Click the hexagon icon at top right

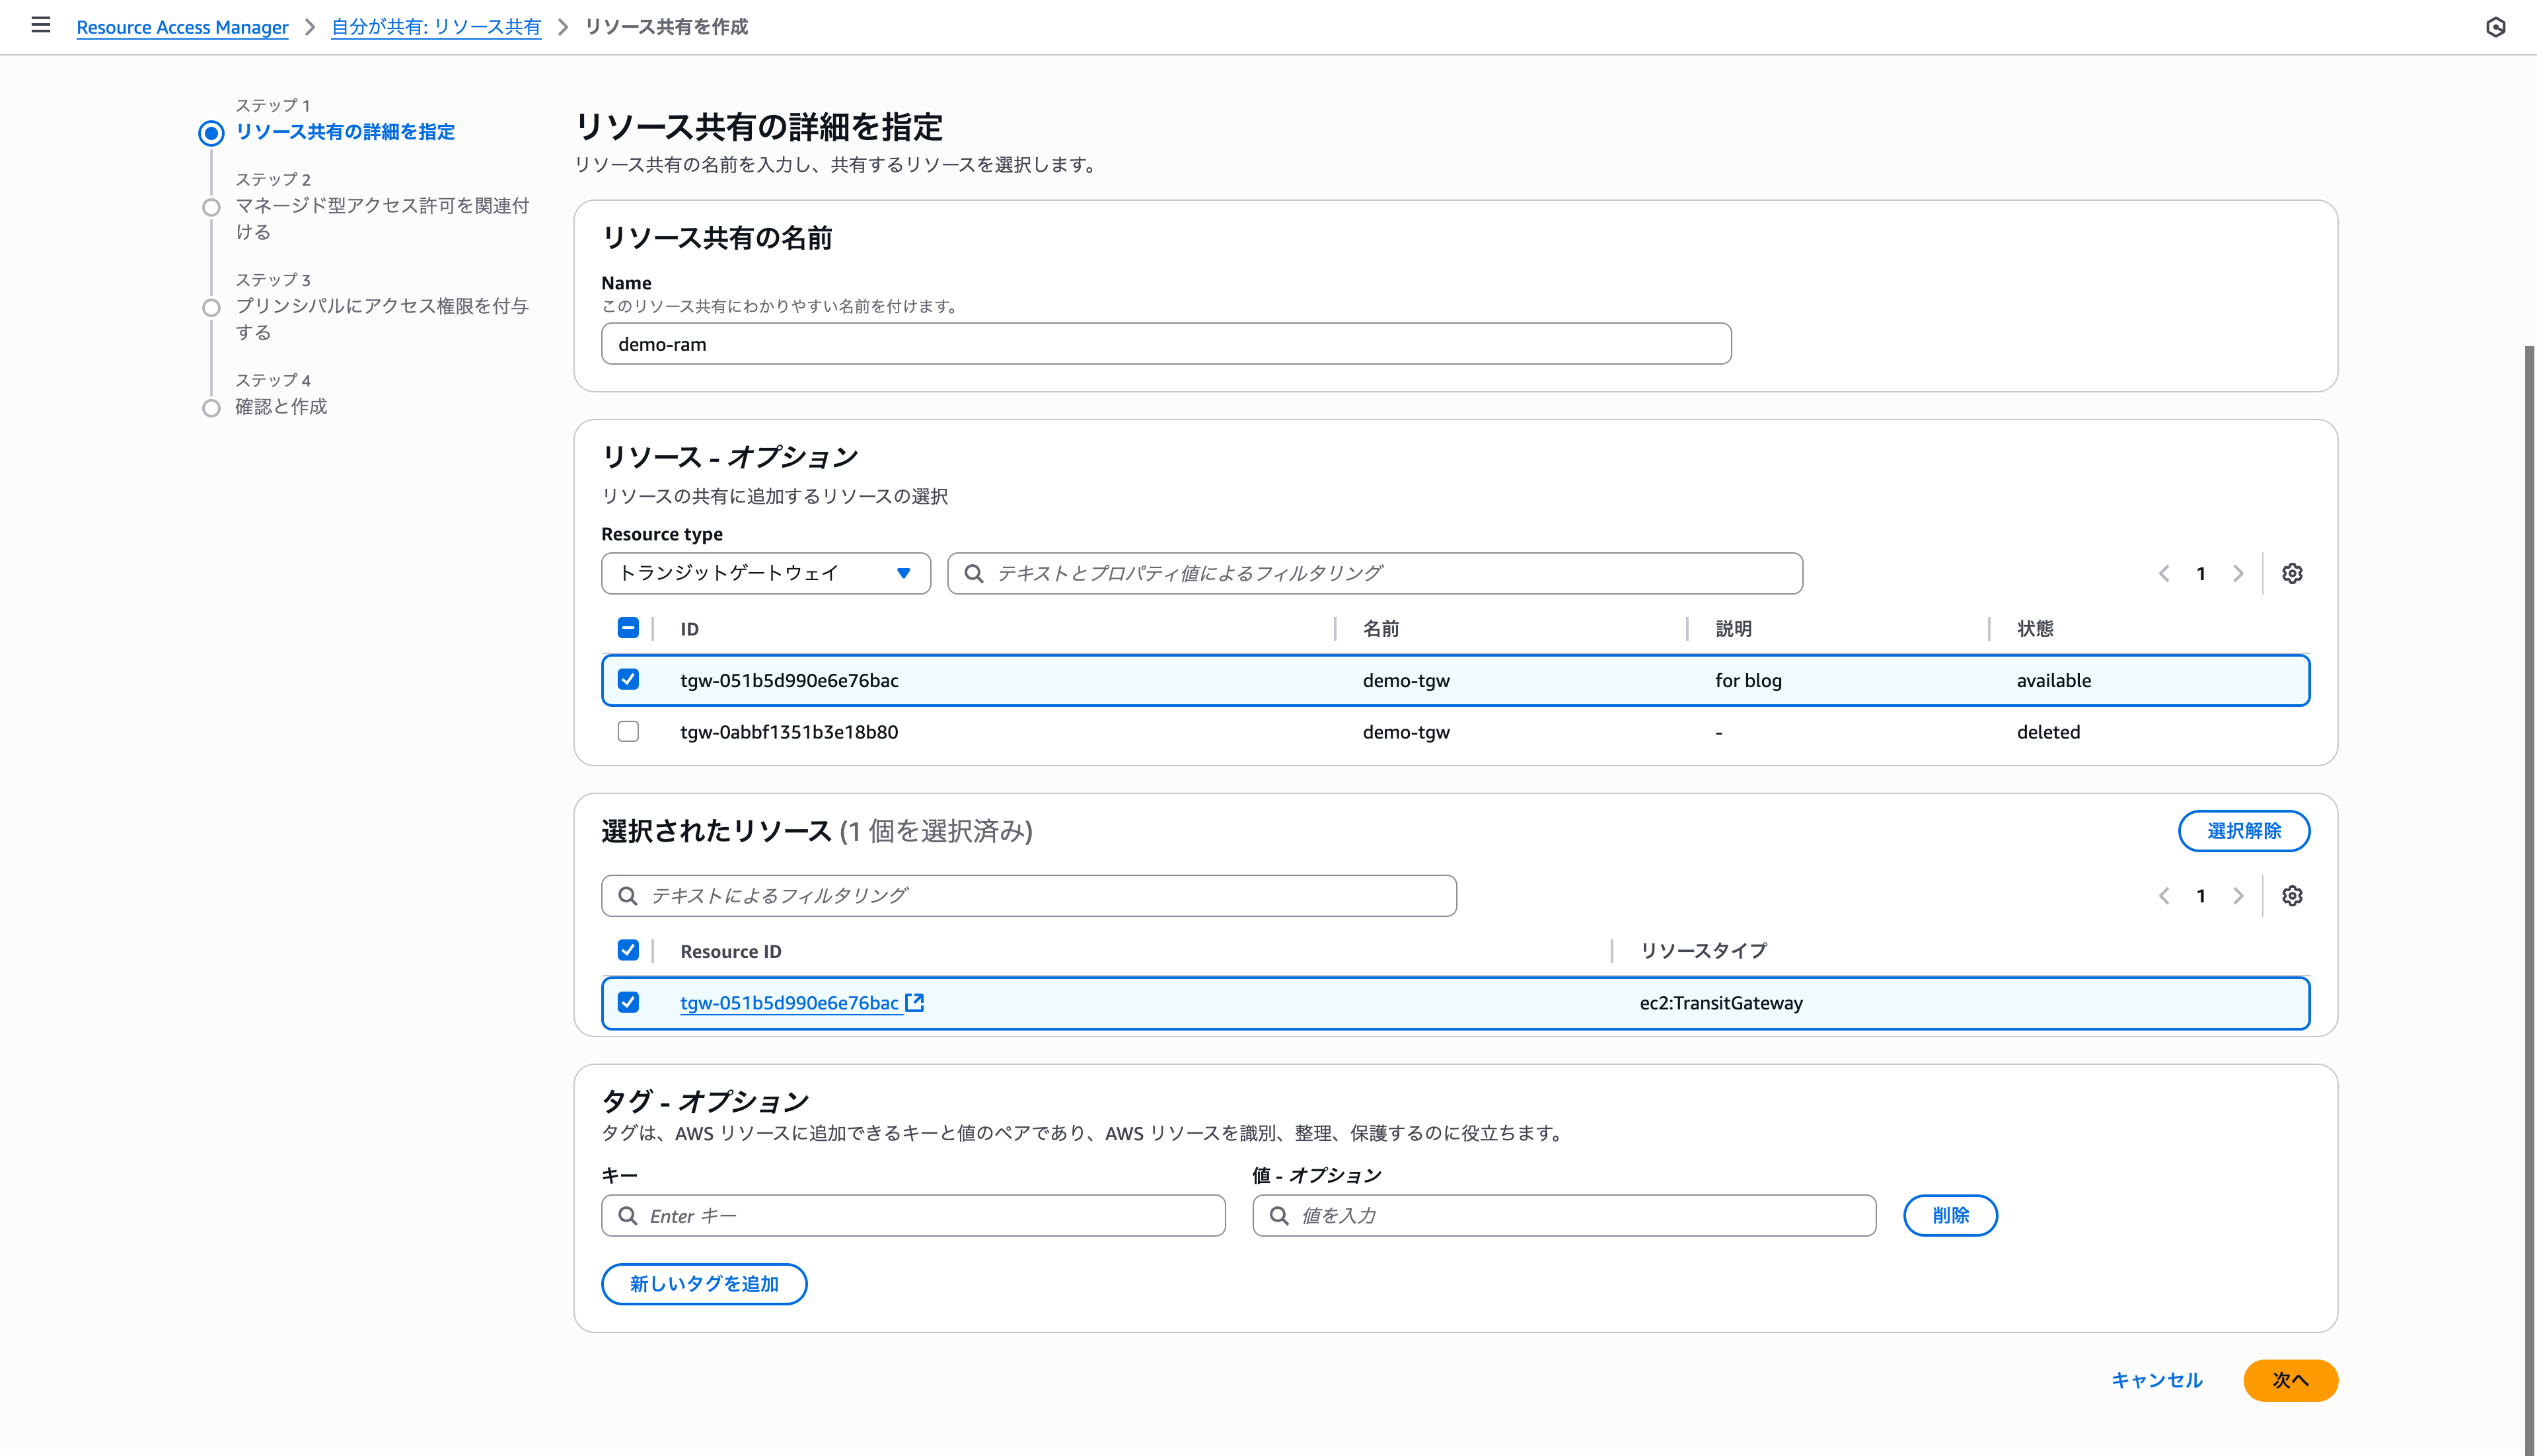[2495, 27]
